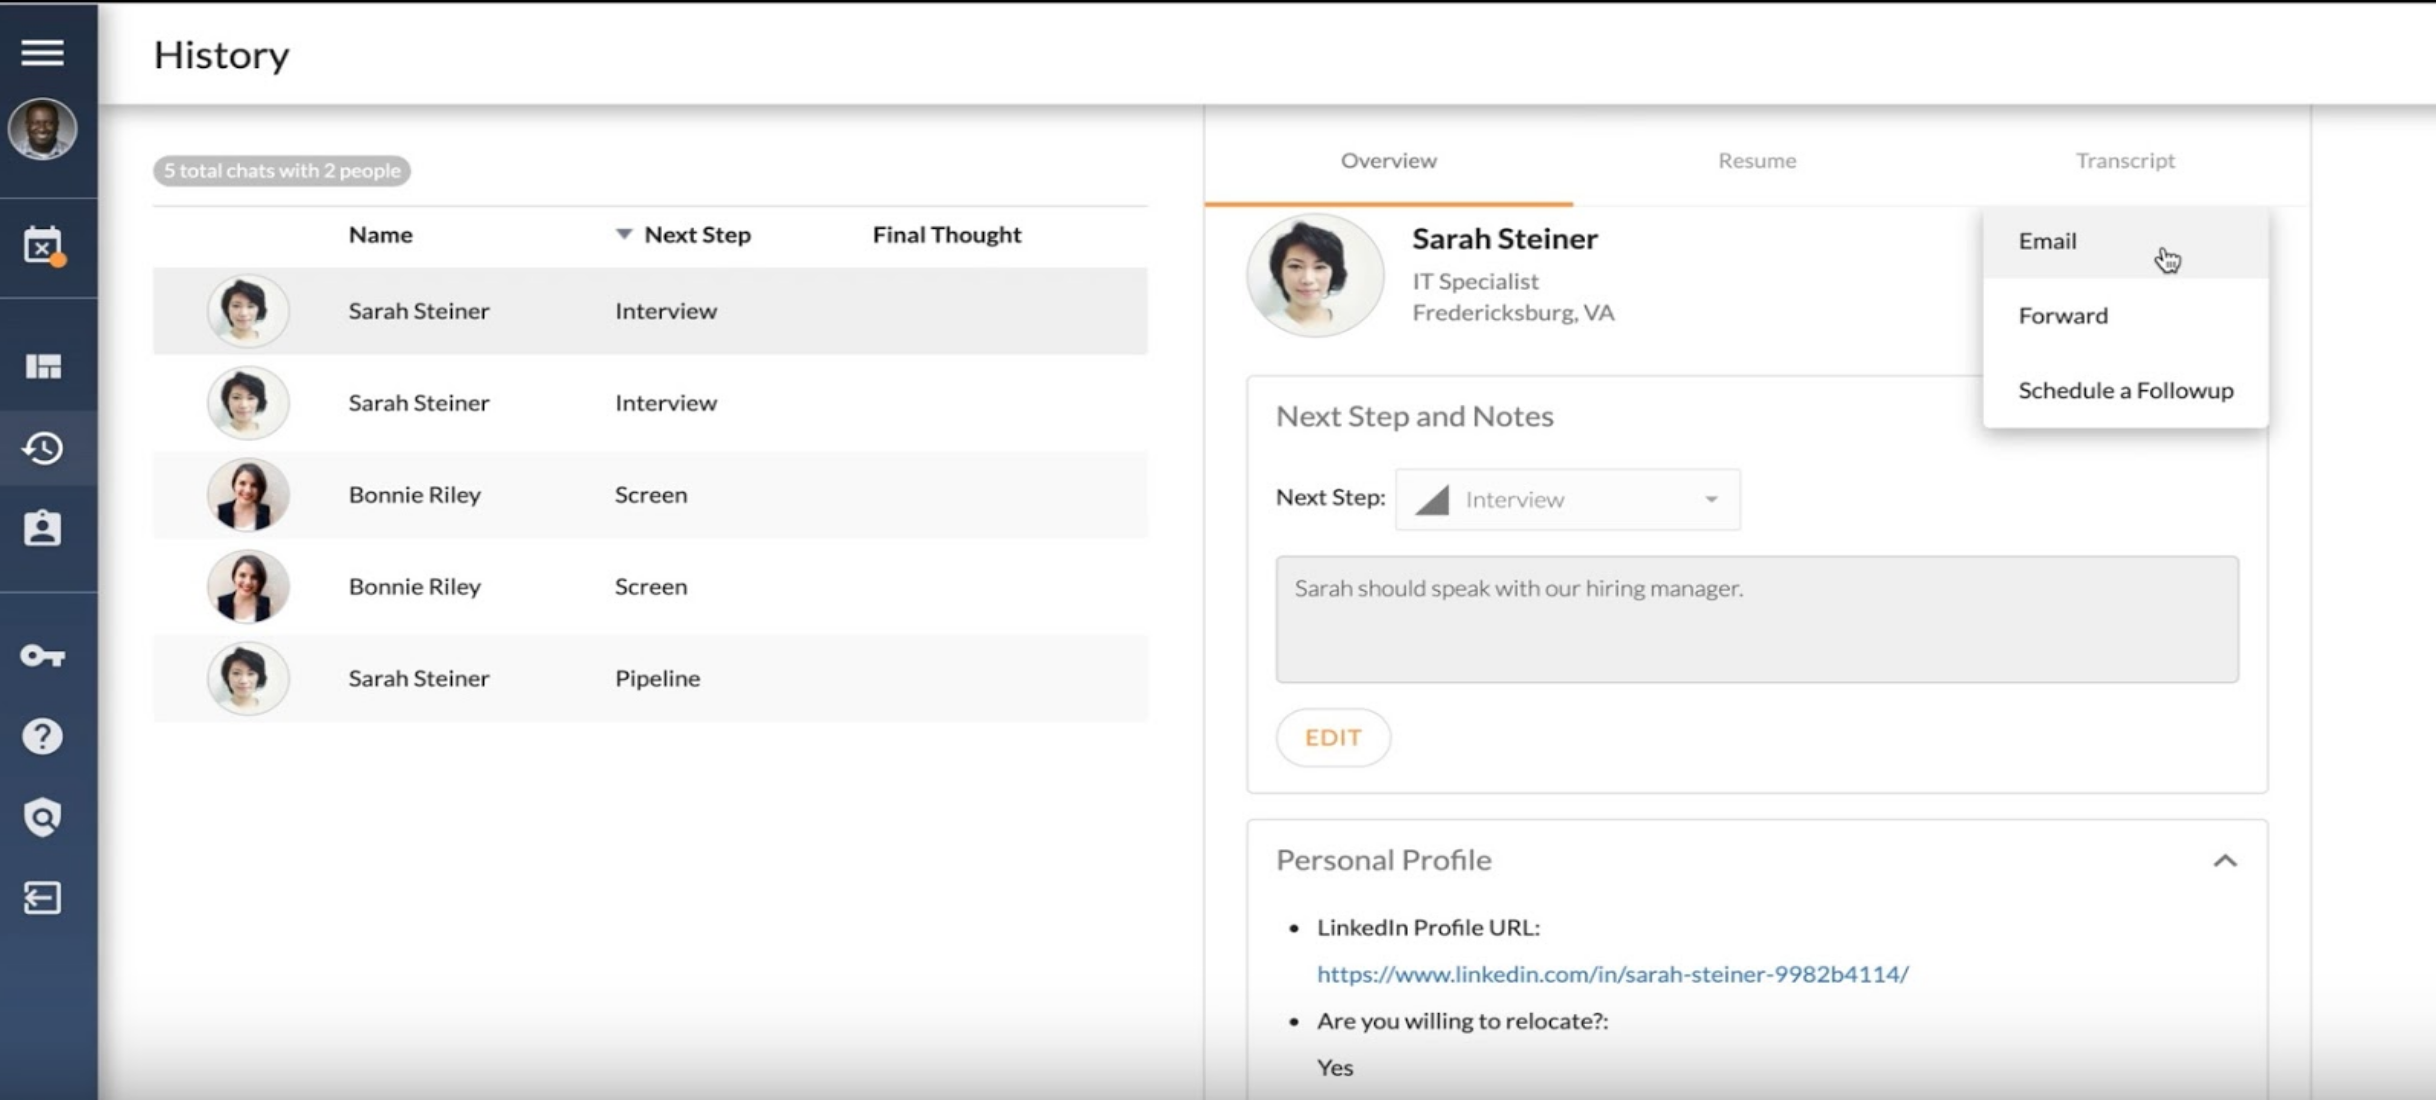2436x1100 pixels.
Task: Open the contact badge icon in sidebar
Action: coord(42,528)
